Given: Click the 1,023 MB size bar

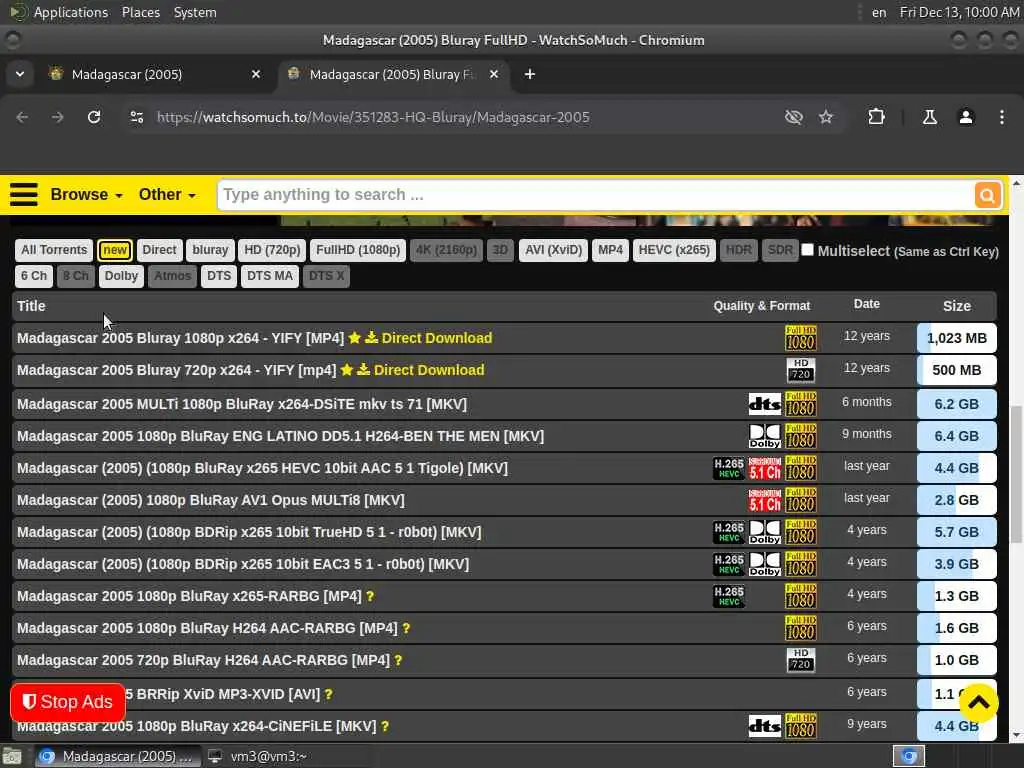Looking at the screenshot, I should click(957, 338).
